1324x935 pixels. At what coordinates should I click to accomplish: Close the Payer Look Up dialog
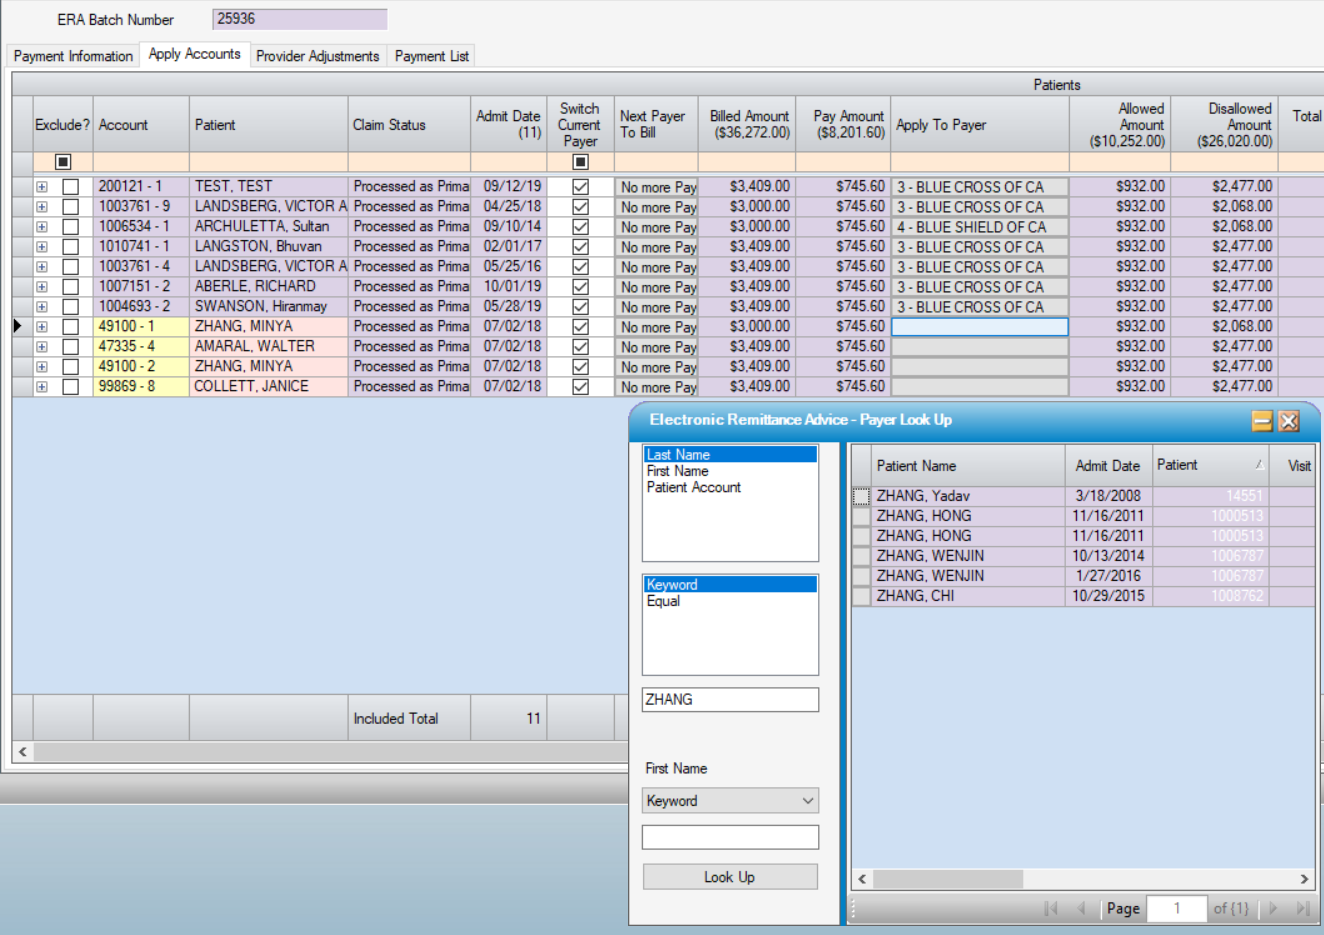[1289, 421]
